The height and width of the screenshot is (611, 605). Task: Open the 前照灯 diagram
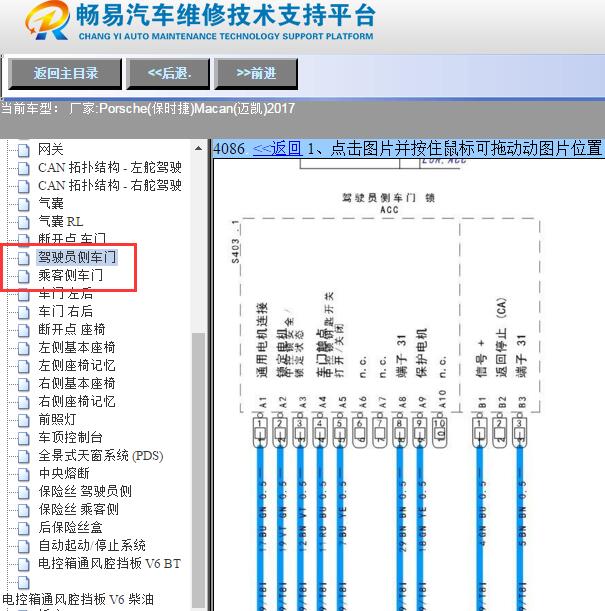pyautogui.click(x=57, y=419)
